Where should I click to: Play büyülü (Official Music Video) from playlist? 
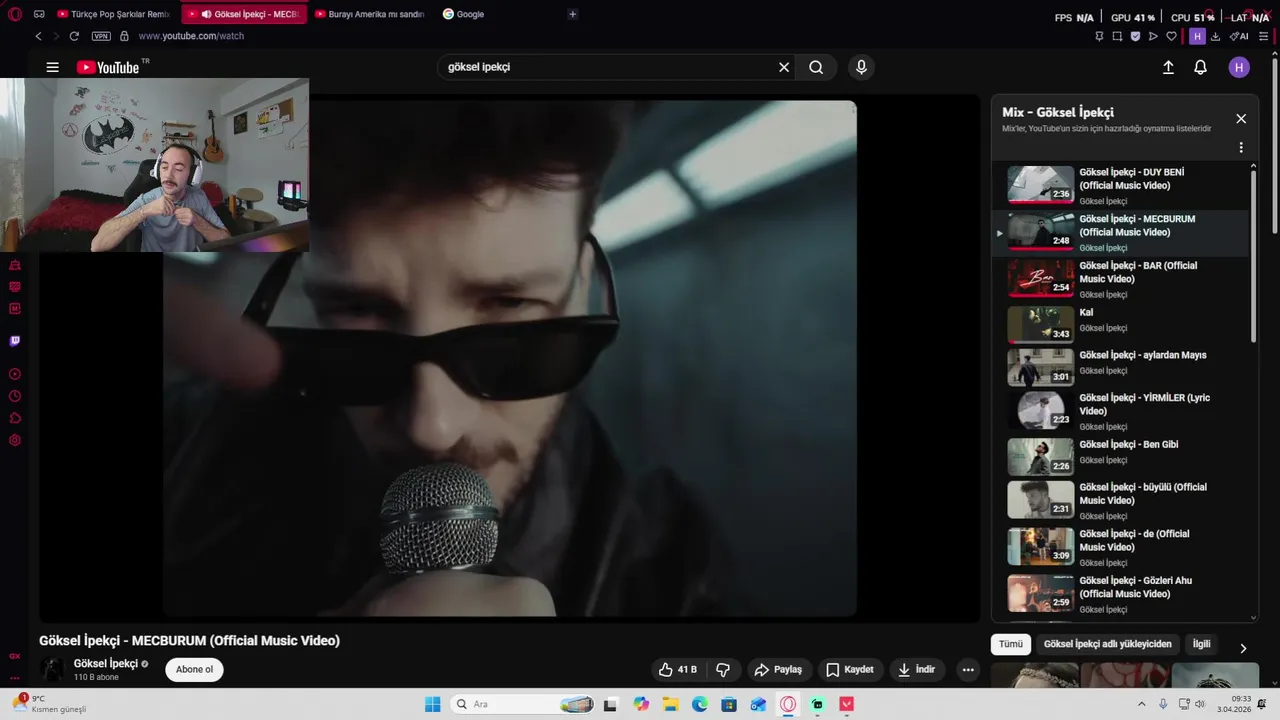(x=1120, y=500)
